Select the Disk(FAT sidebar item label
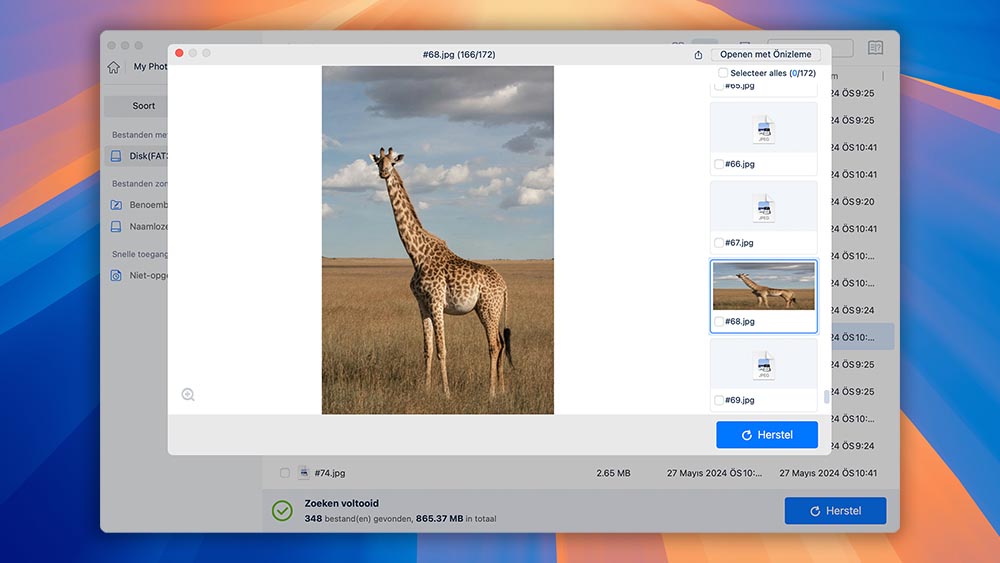Screen dimensions: 1000x563 tap(149, 156)
